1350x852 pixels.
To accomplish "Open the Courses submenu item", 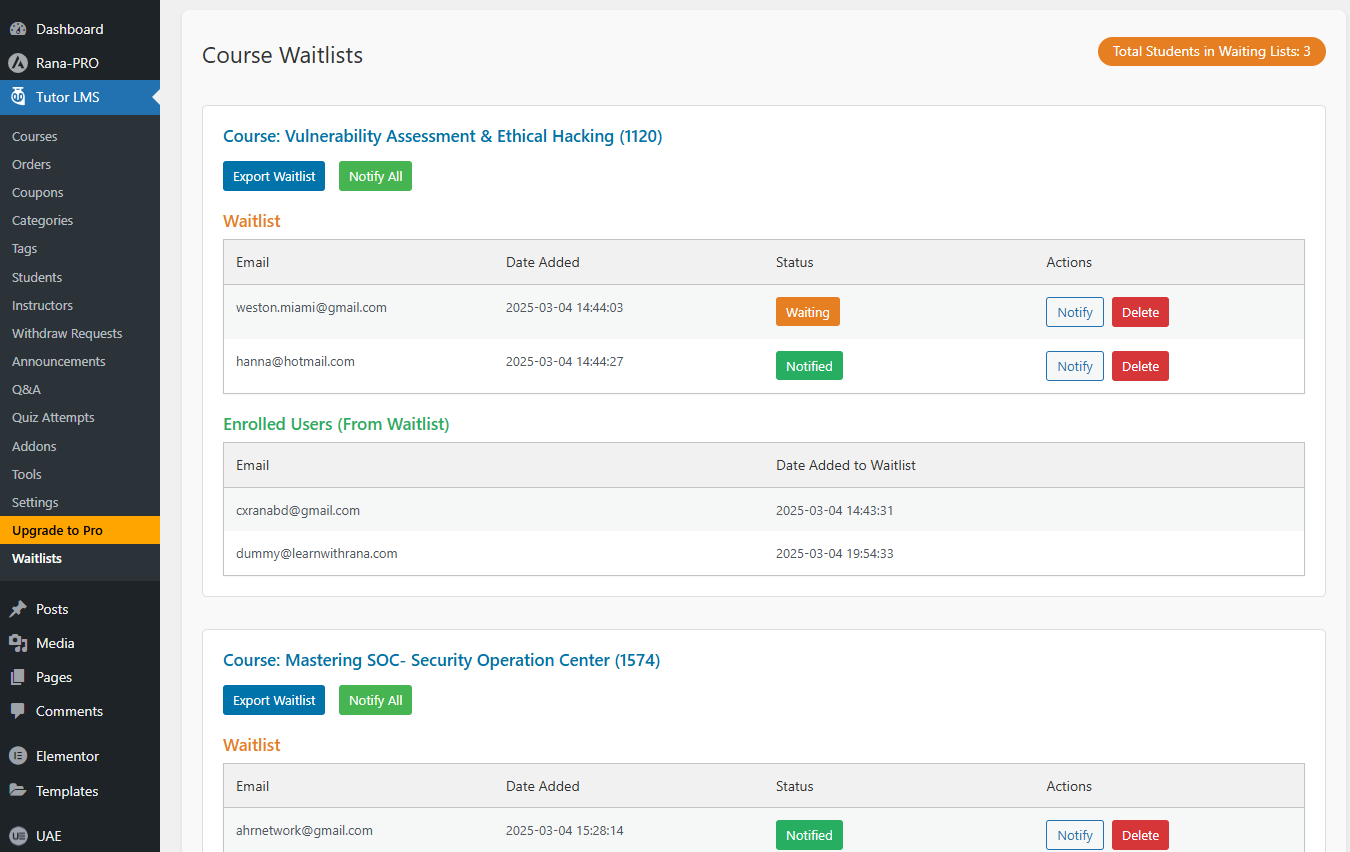I will pos(35,136).
